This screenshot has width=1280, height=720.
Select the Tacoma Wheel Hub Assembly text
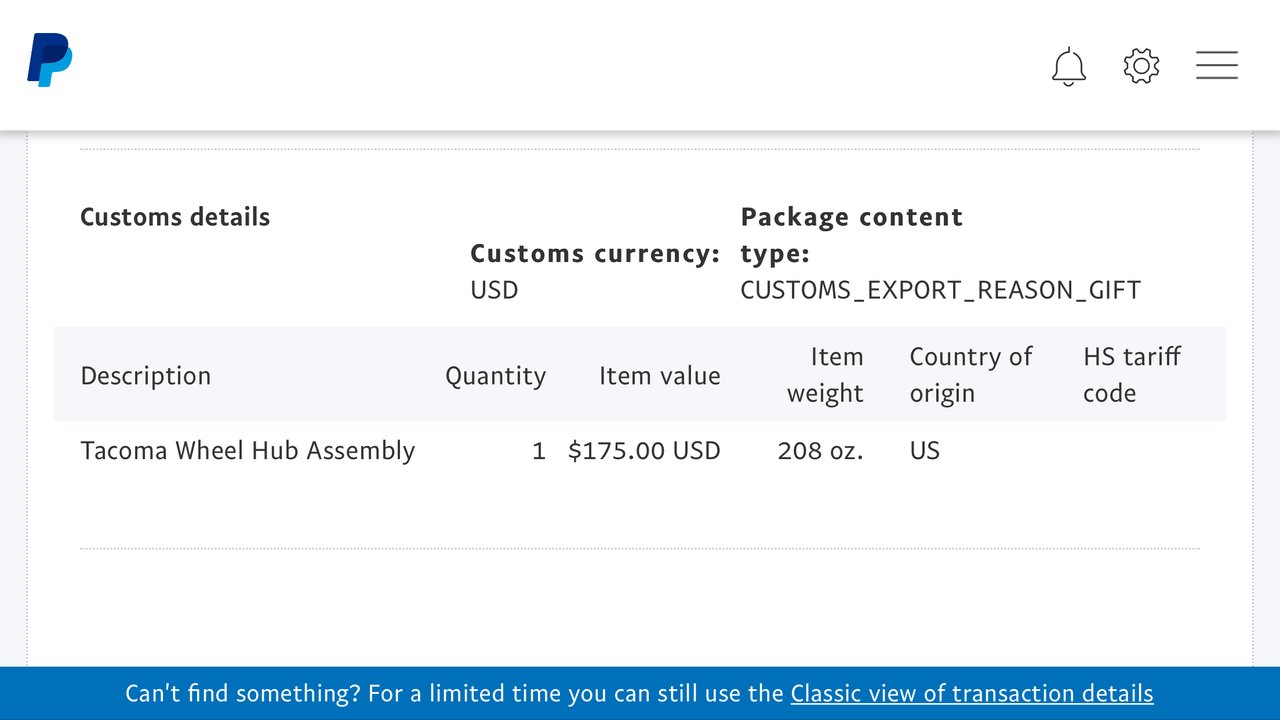coord(247,451)
